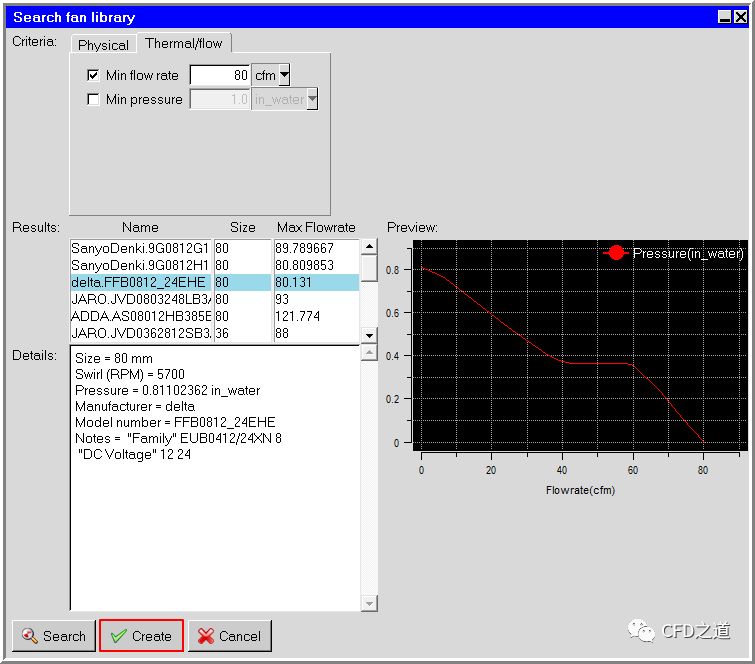Enable the Min pressure checkbox
Image resolution: width=755 pixels, height=664 pixels.
(94, 99)
